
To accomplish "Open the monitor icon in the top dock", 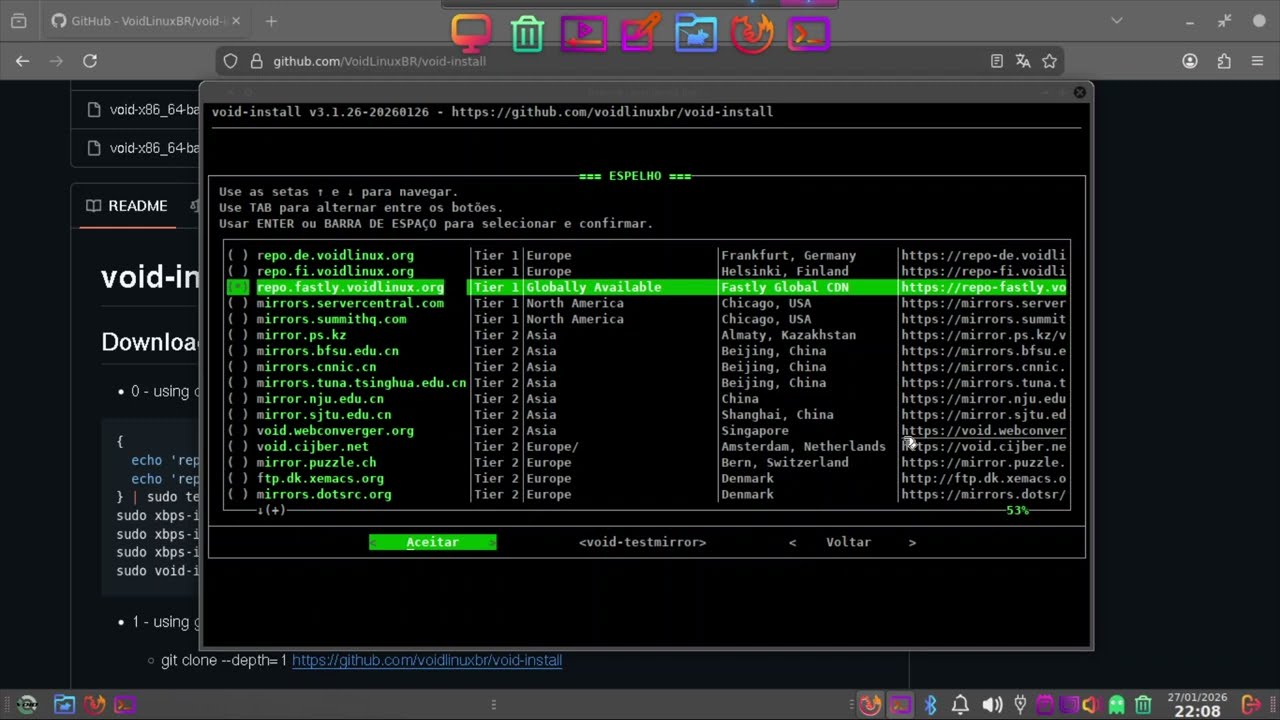I will (x=470, y=34).
